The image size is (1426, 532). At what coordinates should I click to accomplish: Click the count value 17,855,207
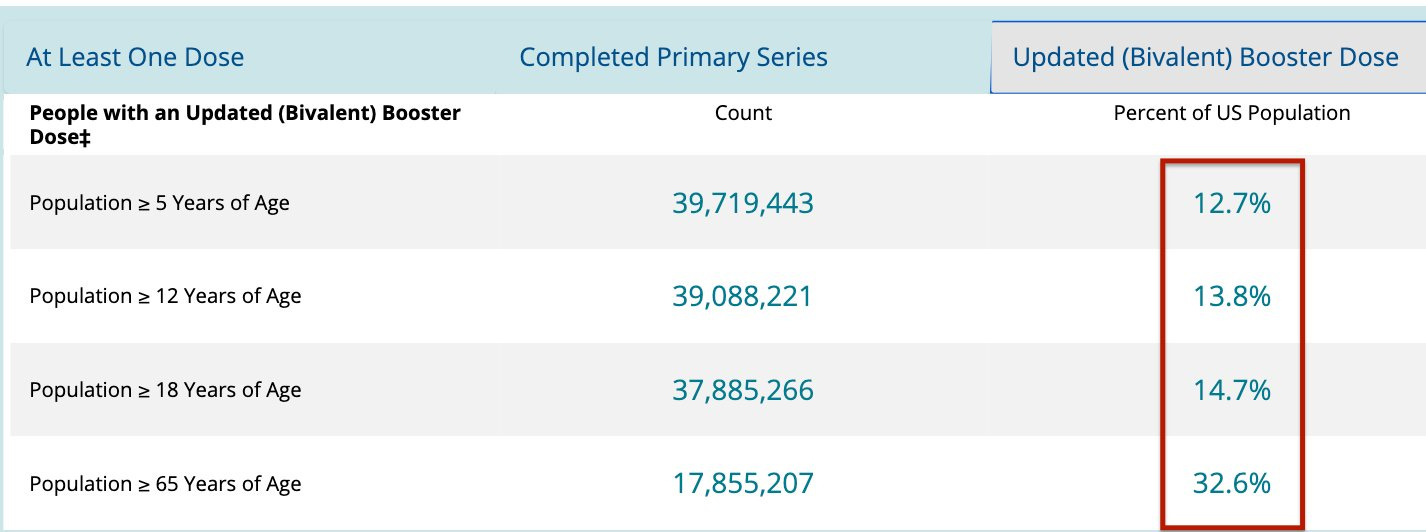click(x=743, y=484)
